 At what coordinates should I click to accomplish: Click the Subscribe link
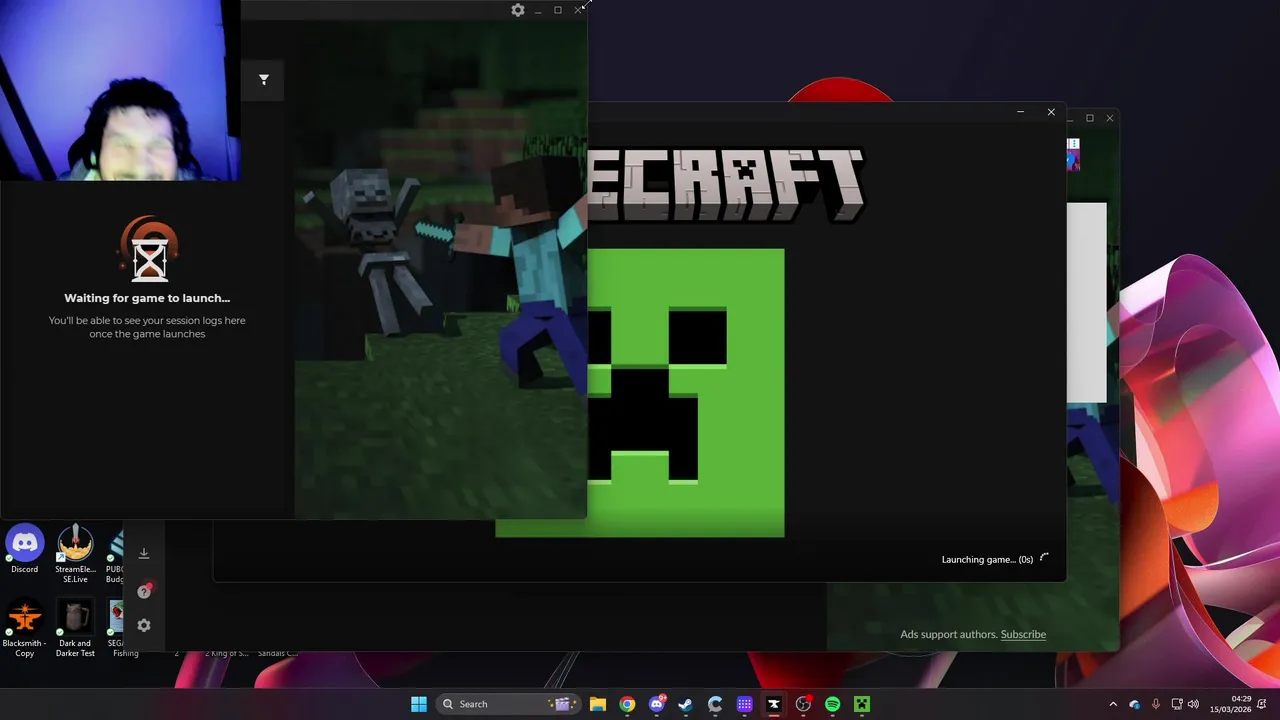[x=1023, y=634]
